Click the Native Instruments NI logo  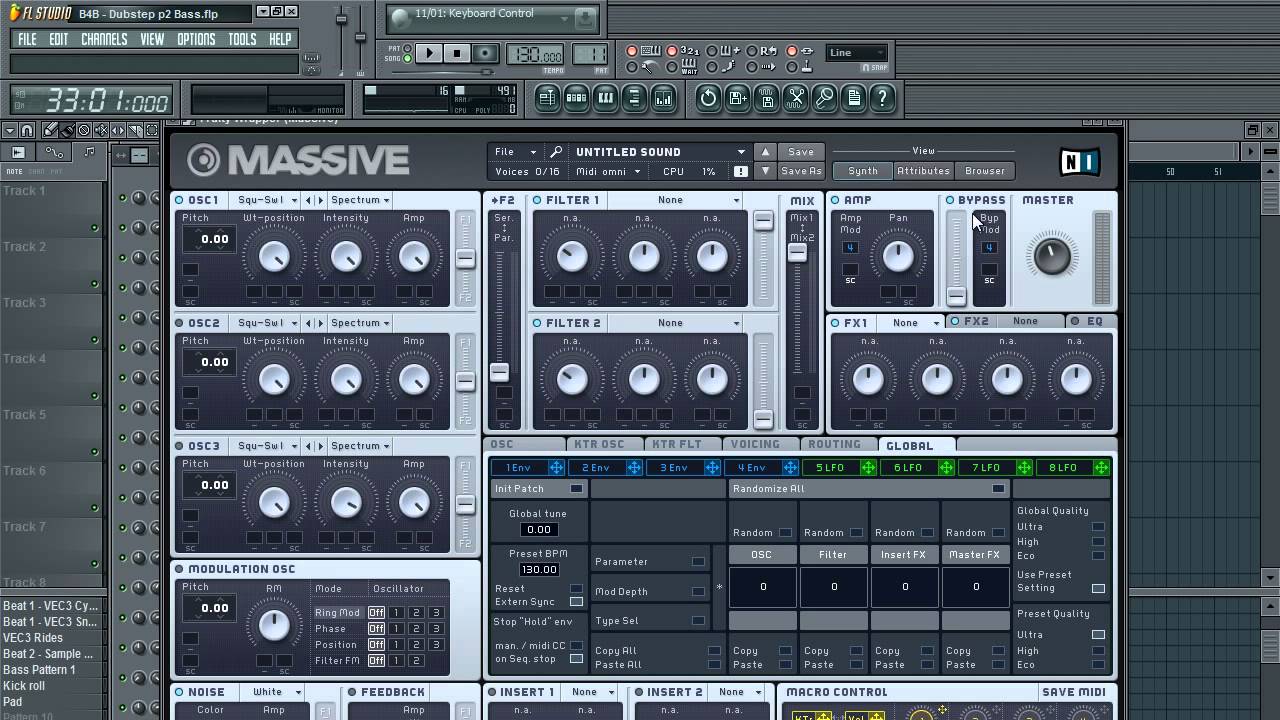(x=1079, y=161)
